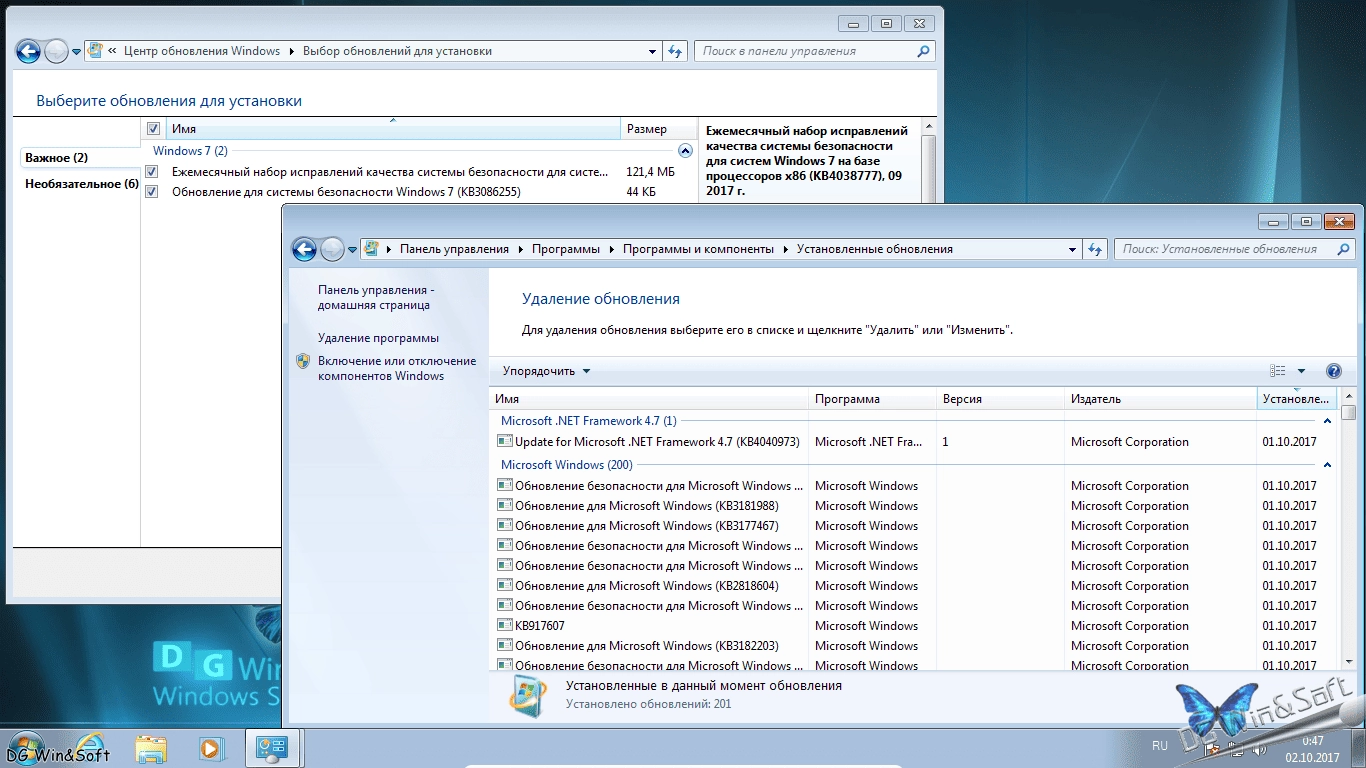Viewport: 1366px width, 768px height.
Task: Collapse the Microsoft Windows (200) group
Action: coord(1327,465)
